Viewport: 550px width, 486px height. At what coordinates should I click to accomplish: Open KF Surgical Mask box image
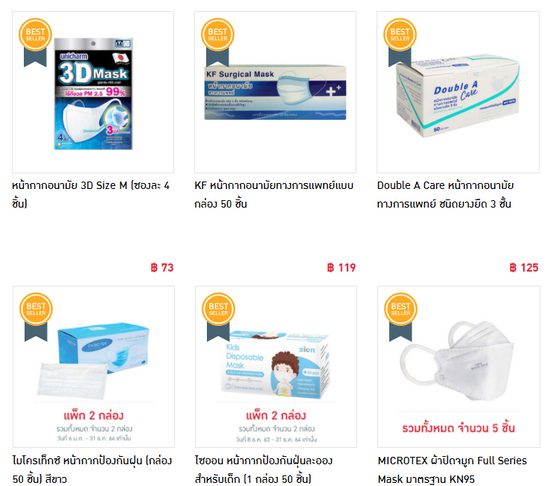(x=275, y=92)
